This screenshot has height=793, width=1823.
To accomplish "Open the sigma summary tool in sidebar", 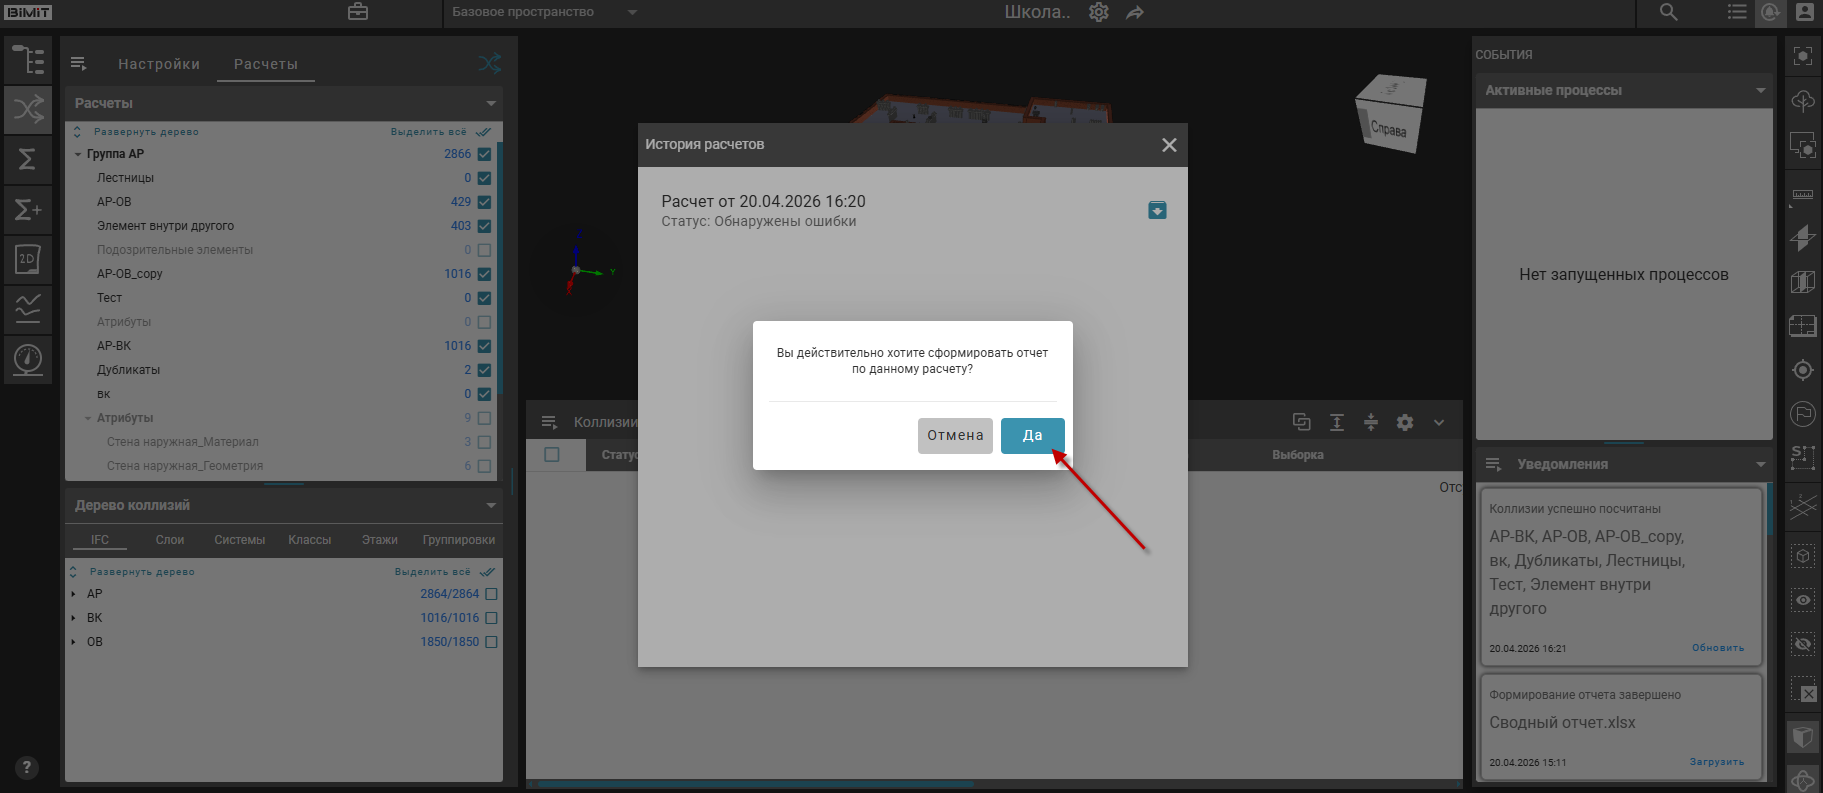I will point(28,159).
